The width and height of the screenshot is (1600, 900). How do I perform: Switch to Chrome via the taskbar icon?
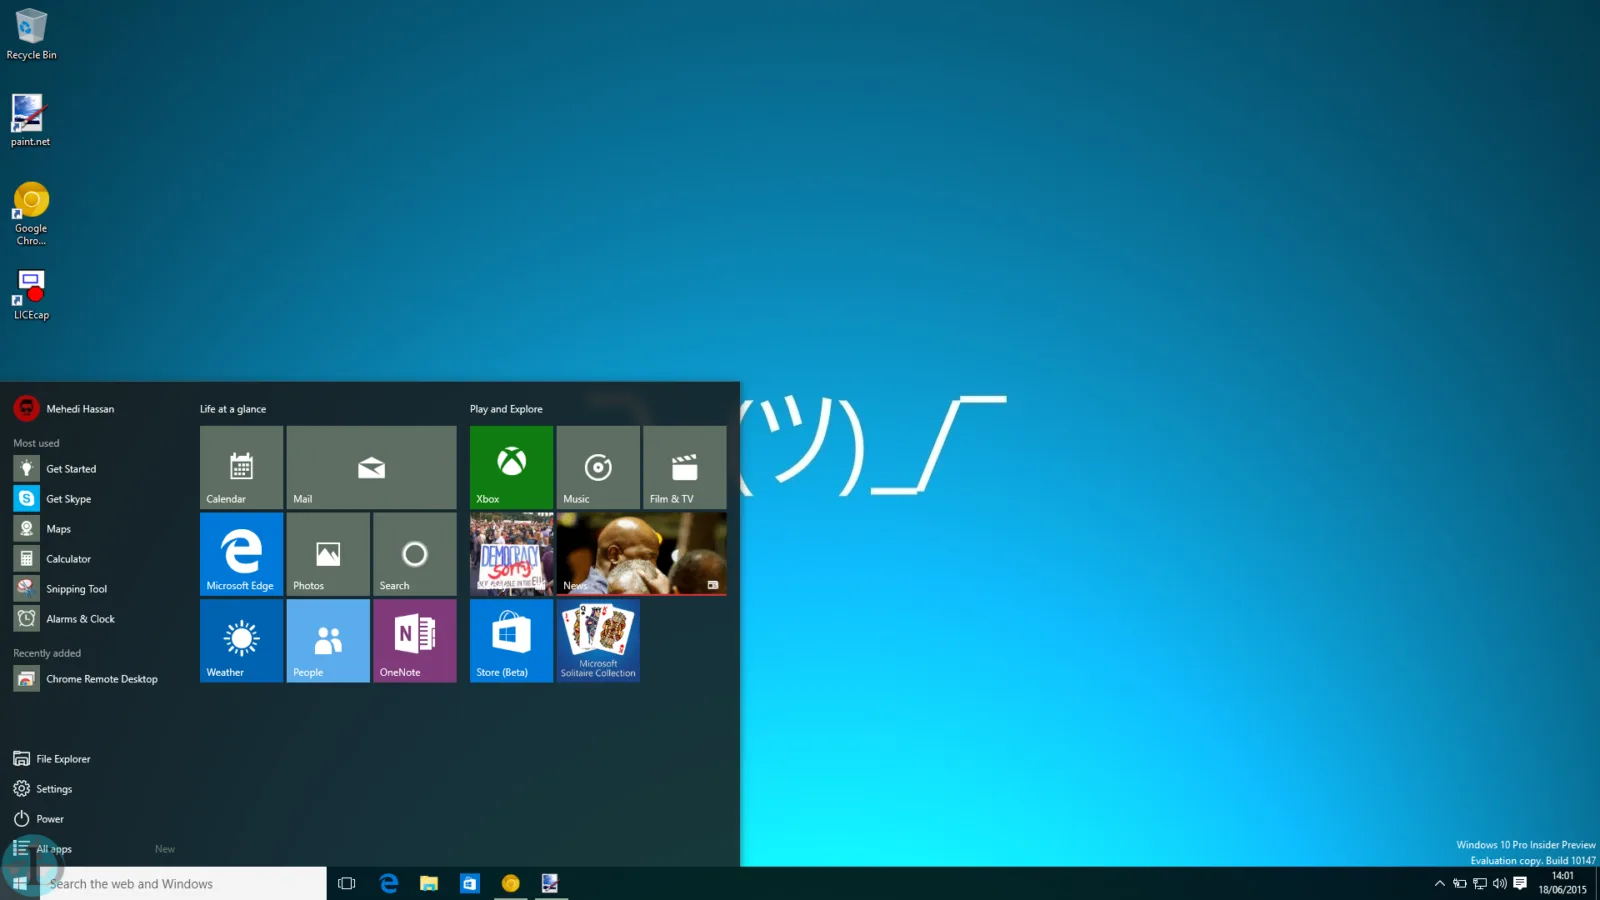pos(511,883)
